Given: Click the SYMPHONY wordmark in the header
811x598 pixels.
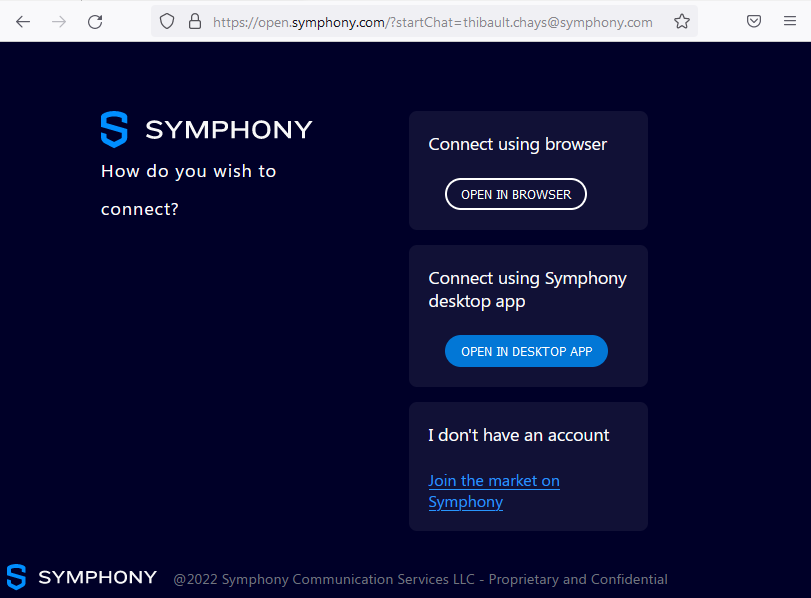Looking at the screenshot, I should pos(229,130).
